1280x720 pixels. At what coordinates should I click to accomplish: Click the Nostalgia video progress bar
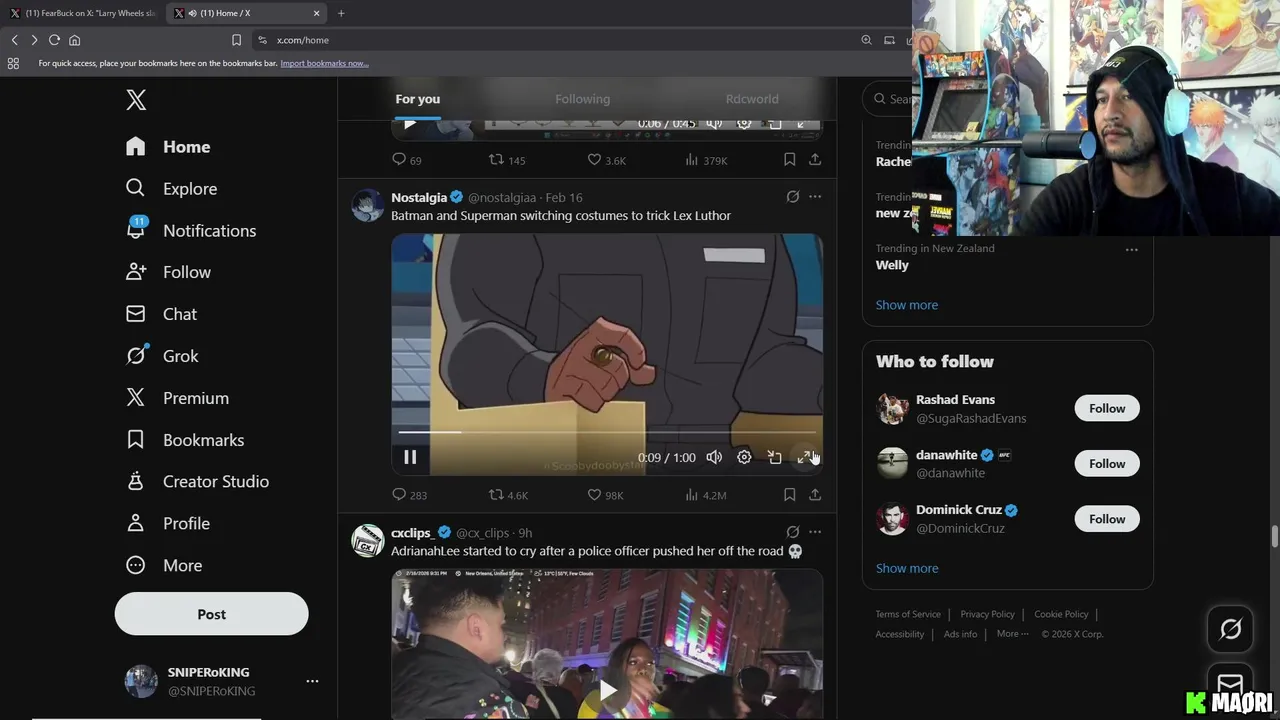[x=607, y=432]
